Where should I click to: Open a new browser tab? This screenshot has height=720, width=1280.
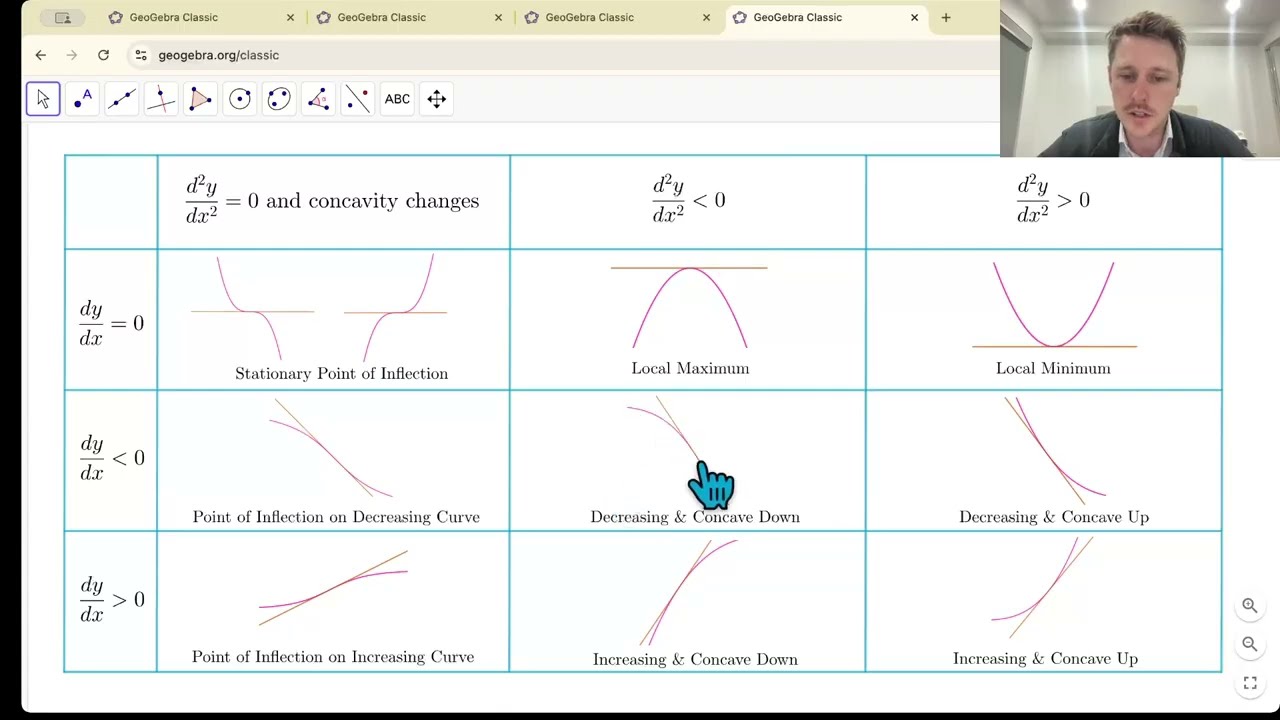point(946,17)
